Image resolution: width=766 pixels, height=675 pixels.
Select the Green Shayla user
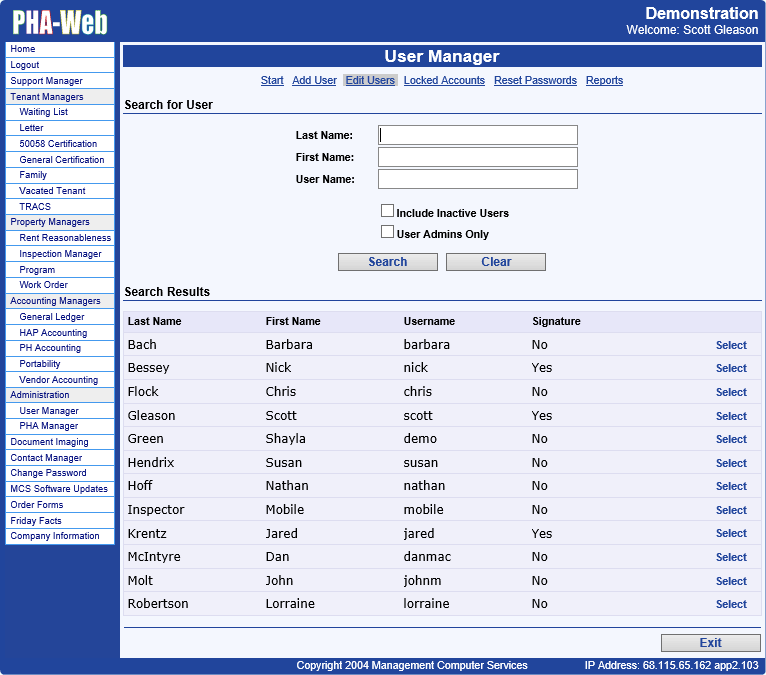click(x=731, y=439)
